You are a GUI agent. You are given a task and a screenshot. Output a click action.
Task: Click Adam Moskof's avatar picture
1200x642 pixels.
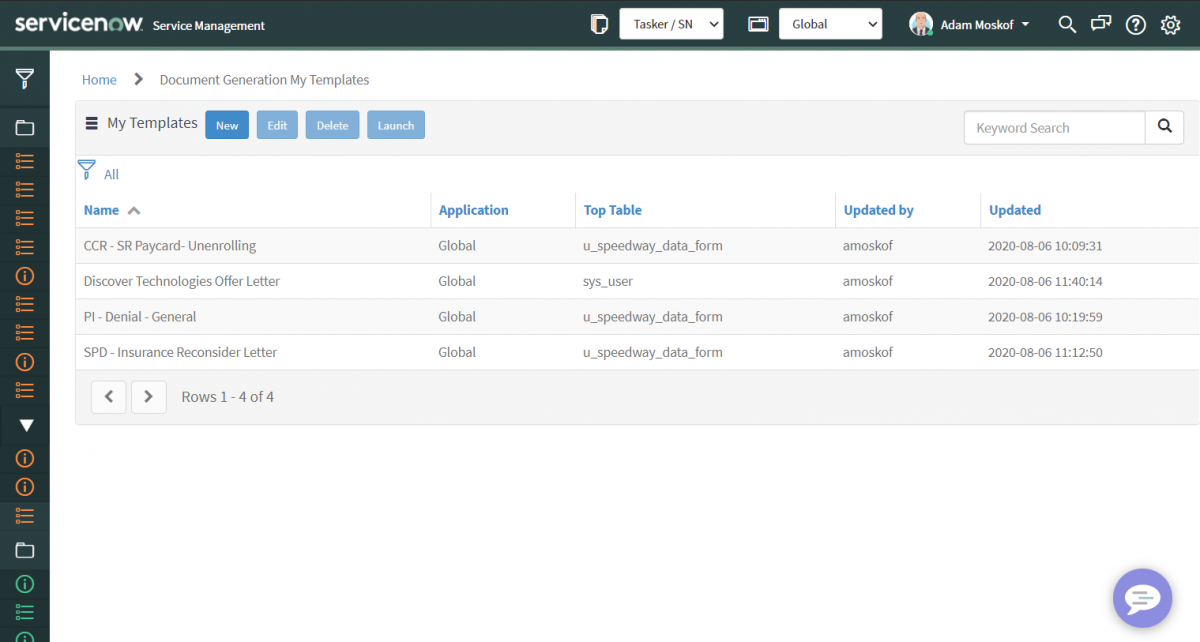(921, 24)
